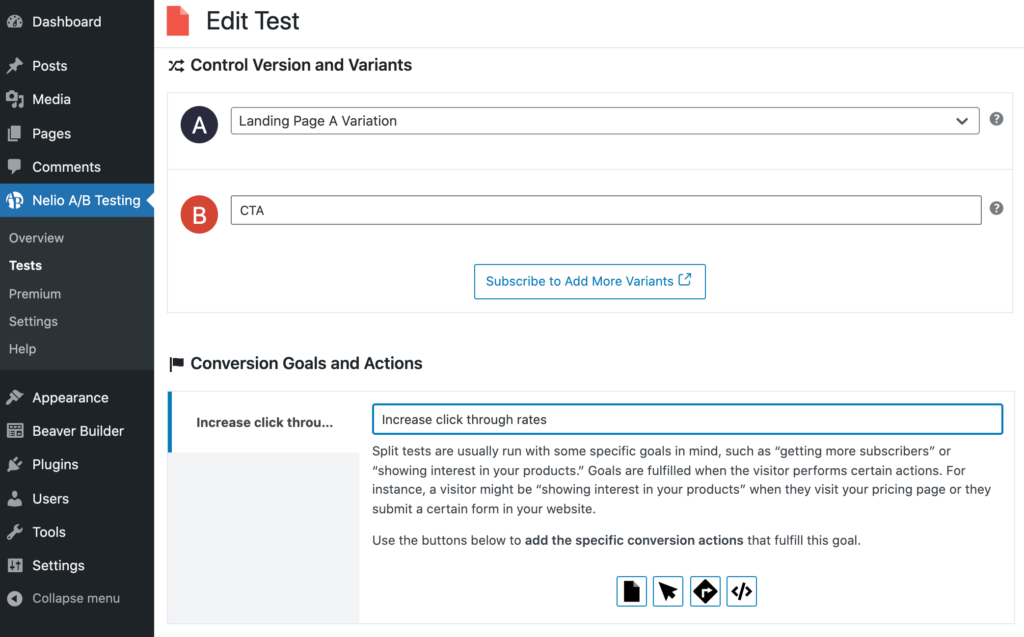Go to the Nelio Overview page
The width and height of the screenshot is (1024, 637).
(36, 237)
